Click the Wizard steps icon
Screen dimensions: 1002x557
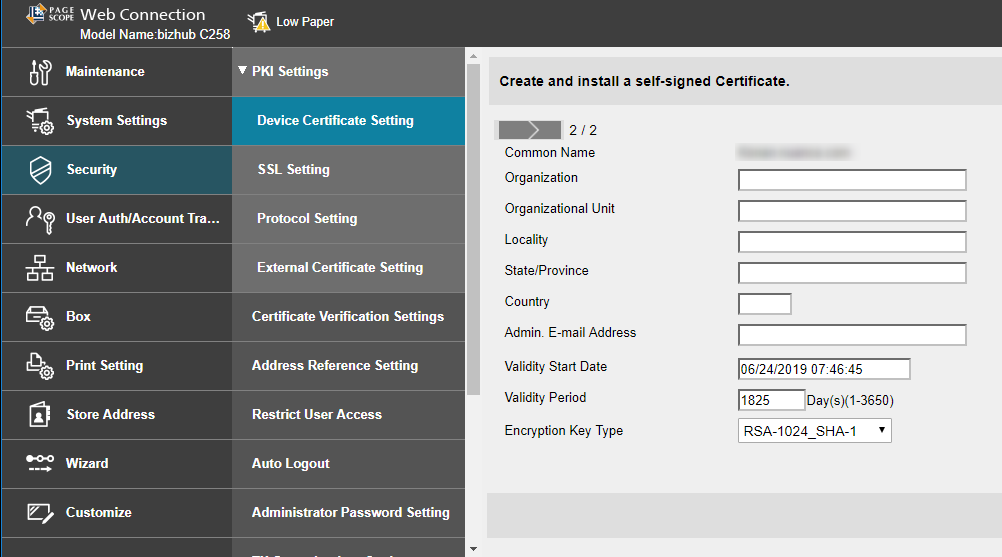click(x=40, y=463)
